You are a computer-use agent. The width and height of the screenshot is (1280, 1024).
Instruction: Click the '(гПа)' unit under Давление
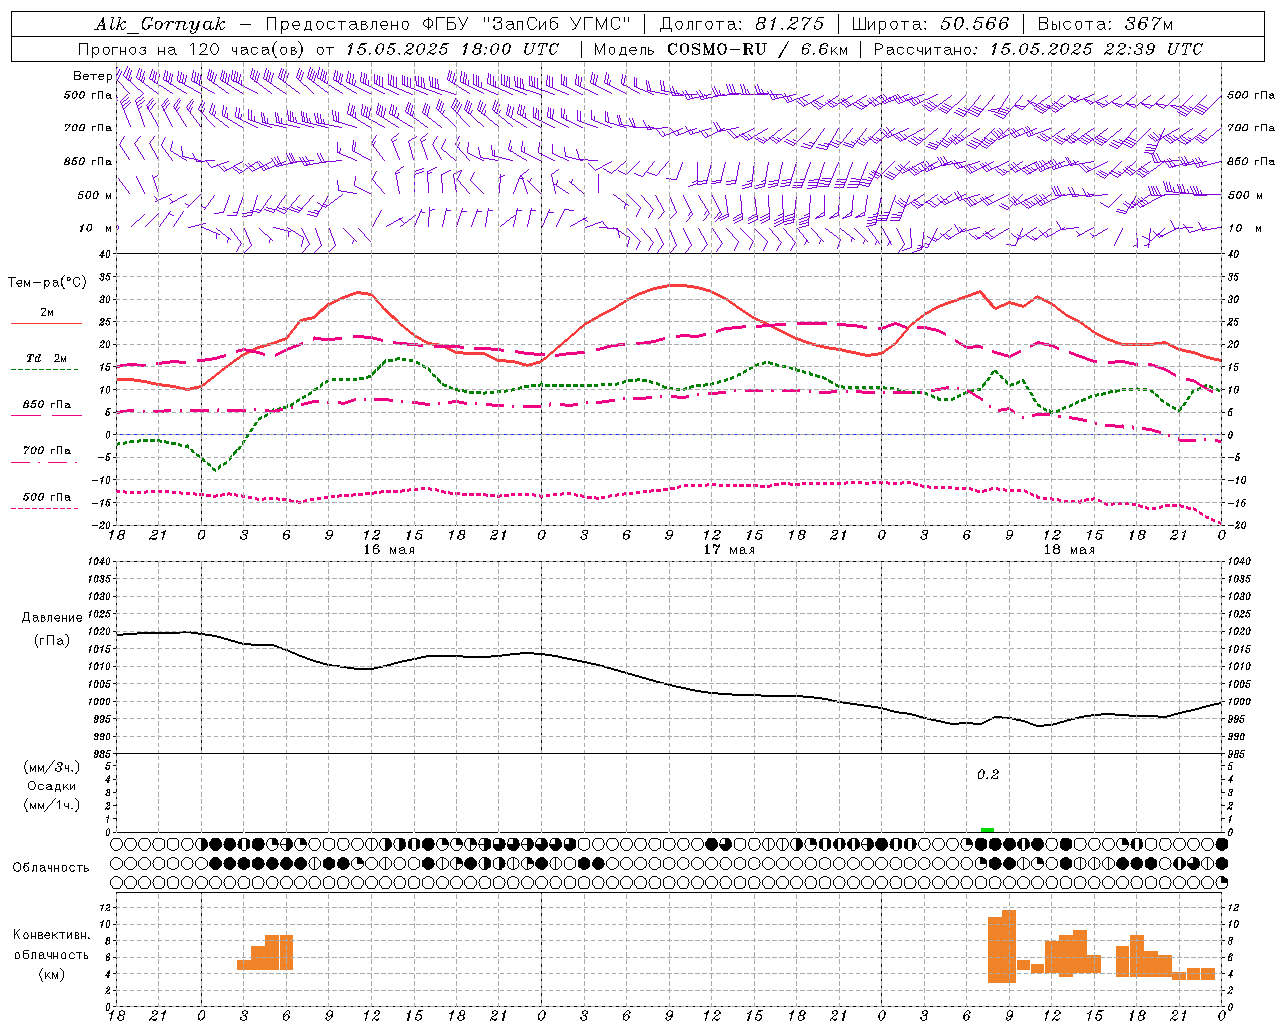click(x=52, y=640)
